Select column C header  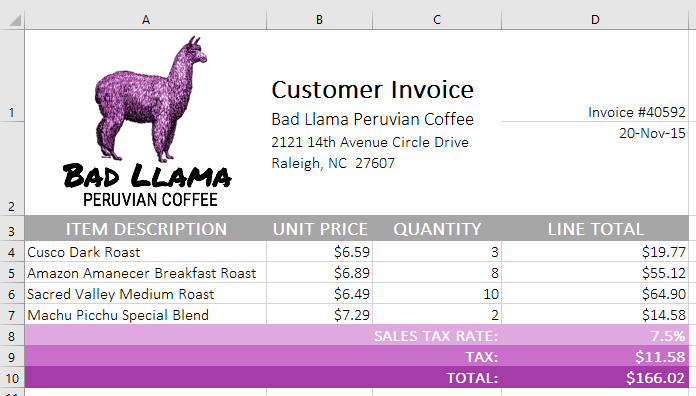coord(437,20)
